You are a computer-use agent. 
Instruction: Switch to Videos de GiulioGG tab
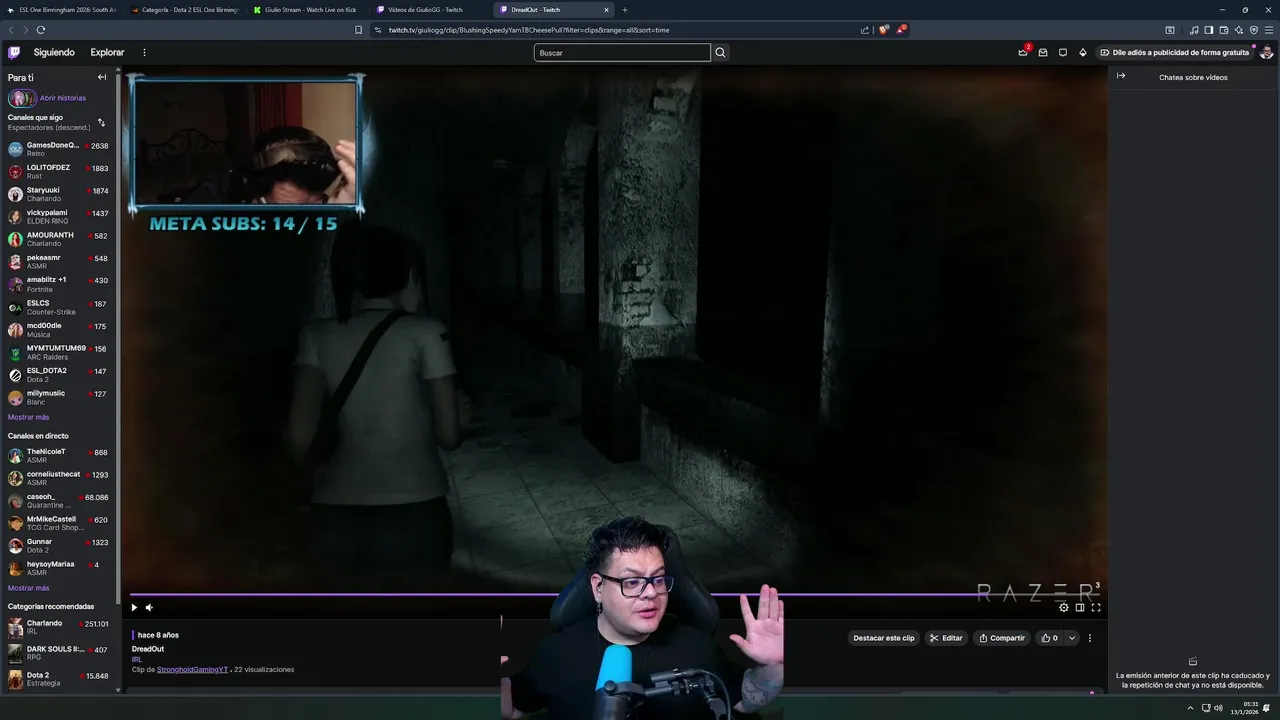pyautogui.click(x=429, y=10)
